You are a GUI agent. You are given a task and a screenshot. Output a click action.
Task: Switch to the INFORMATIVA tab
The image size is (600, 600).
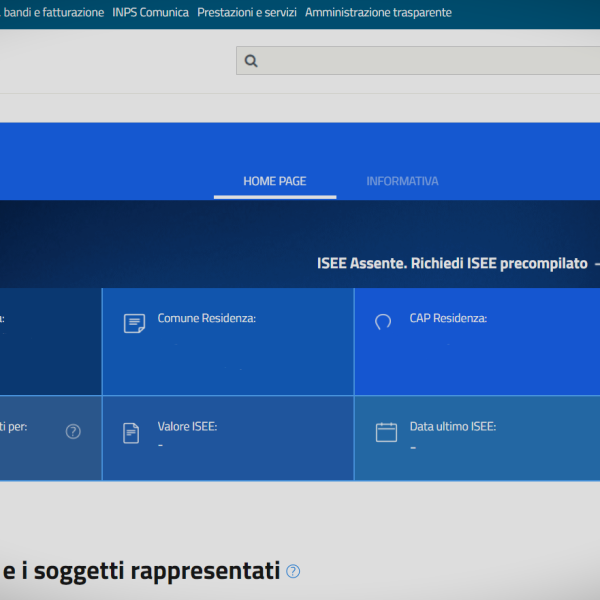coord(402,181)
